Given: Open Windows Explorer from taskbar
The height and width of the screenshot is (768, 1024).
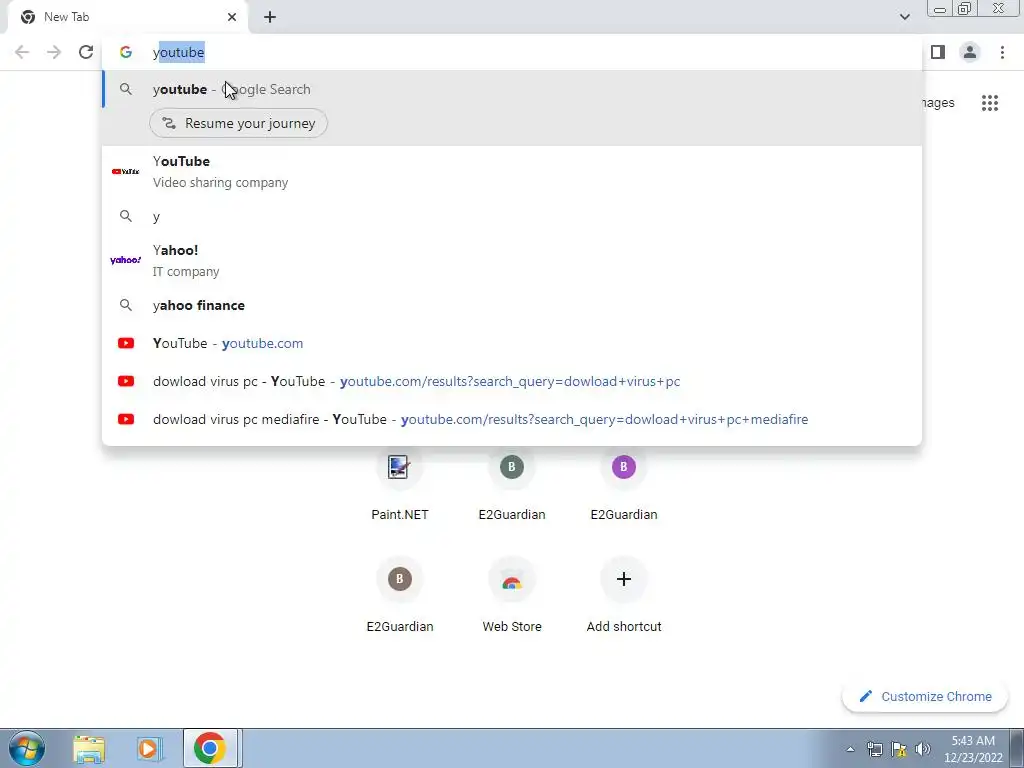Looking at the screenshot, I should (89, 748).
